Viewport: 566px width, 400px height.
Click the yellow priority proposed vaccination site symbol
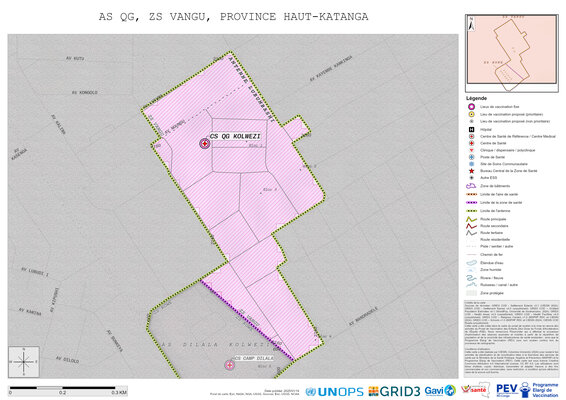click(471, 114)
